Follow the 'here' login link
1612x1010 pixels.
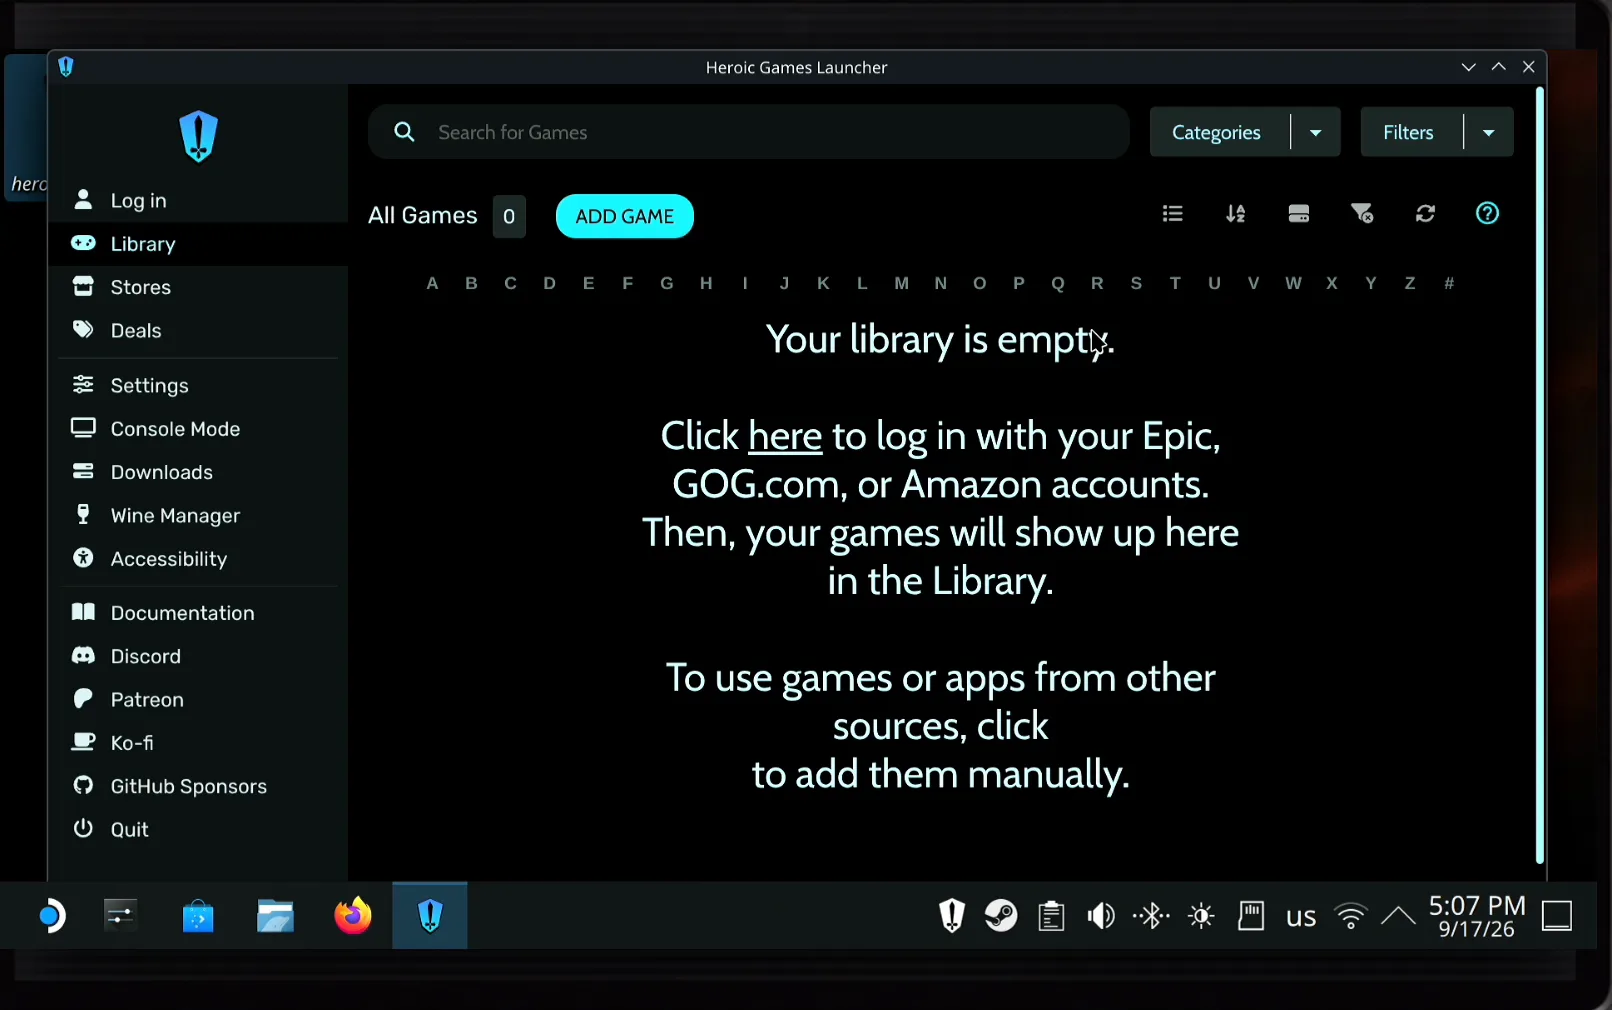[785, 437]
